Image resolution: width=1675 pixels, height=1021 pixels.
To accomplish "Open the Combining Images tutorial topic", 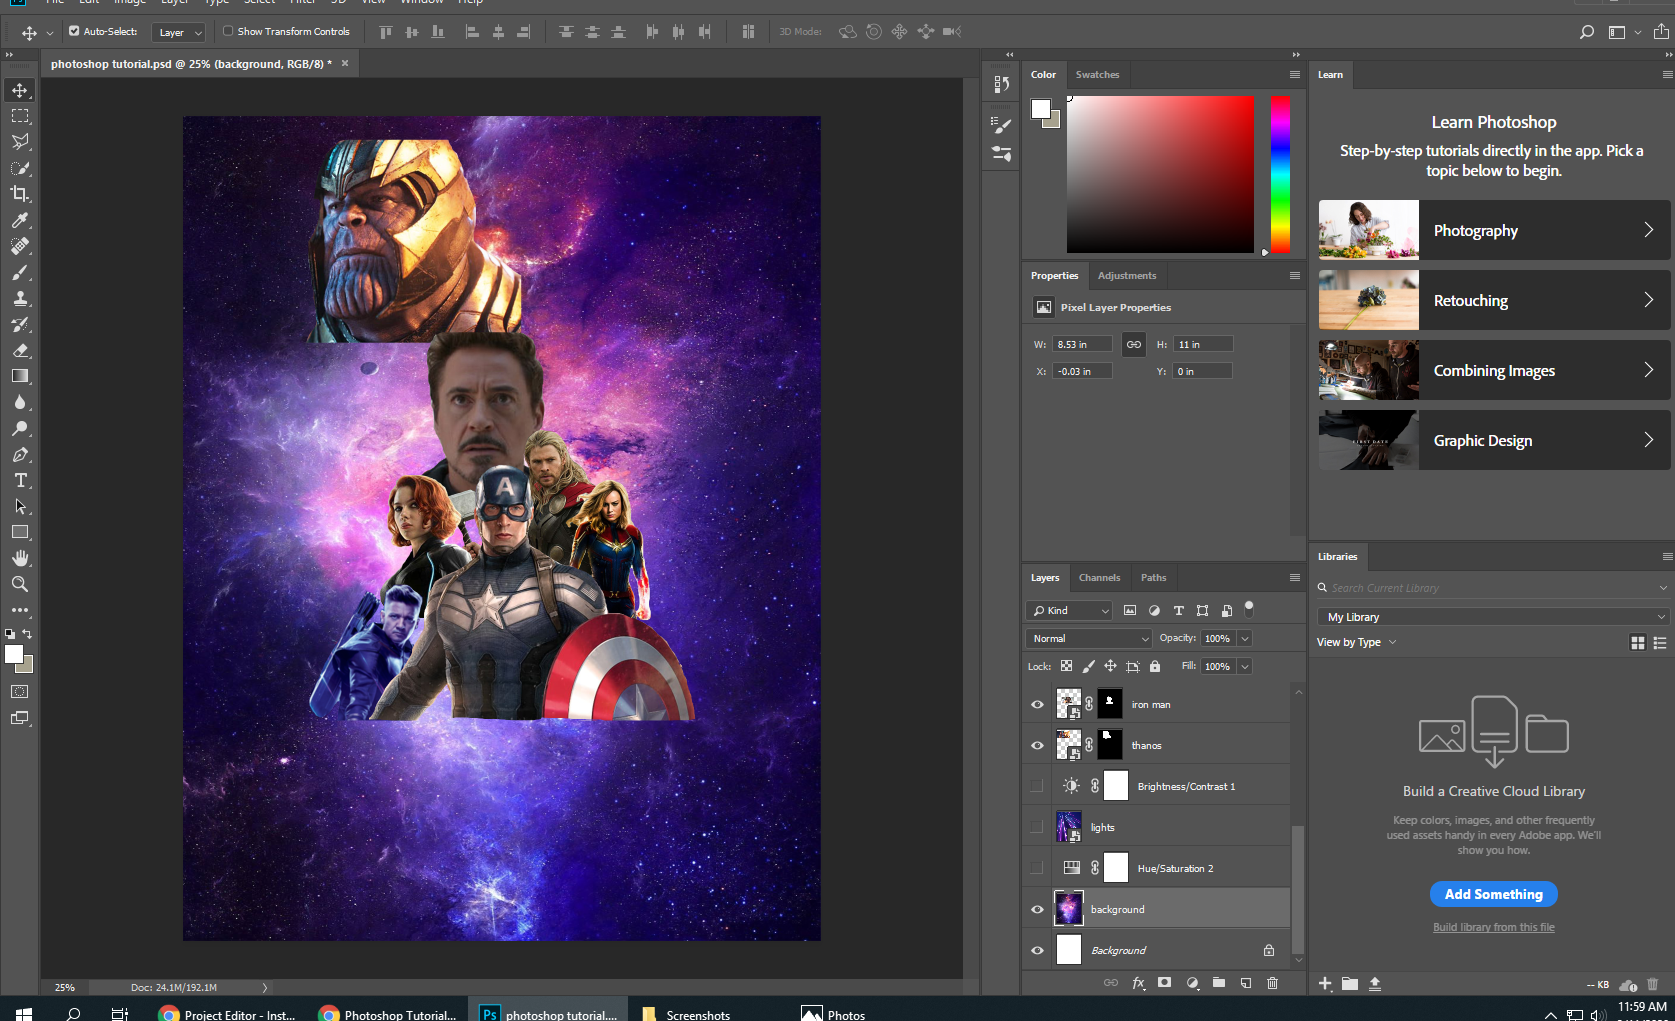I will pyautogui.click(x=1494, y=370).
